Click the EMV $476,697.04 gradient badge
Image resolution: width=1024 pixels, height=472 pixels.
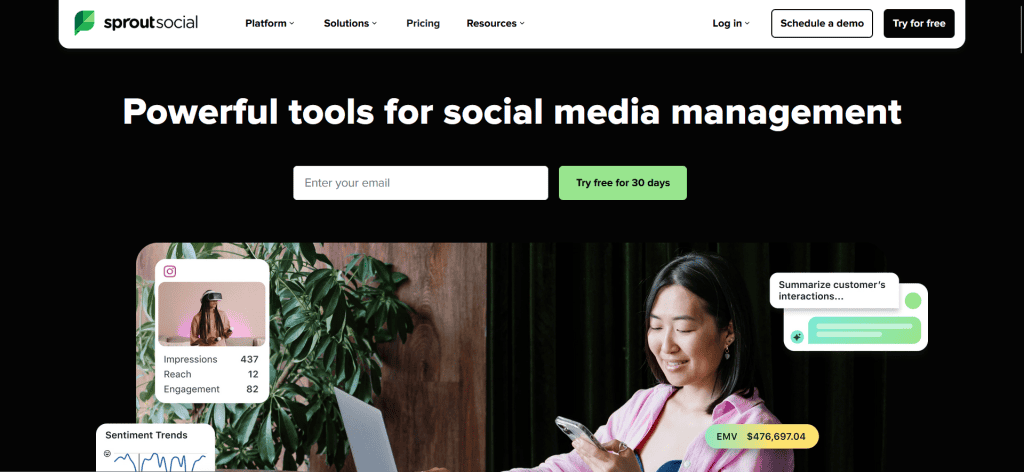point(761,436)
